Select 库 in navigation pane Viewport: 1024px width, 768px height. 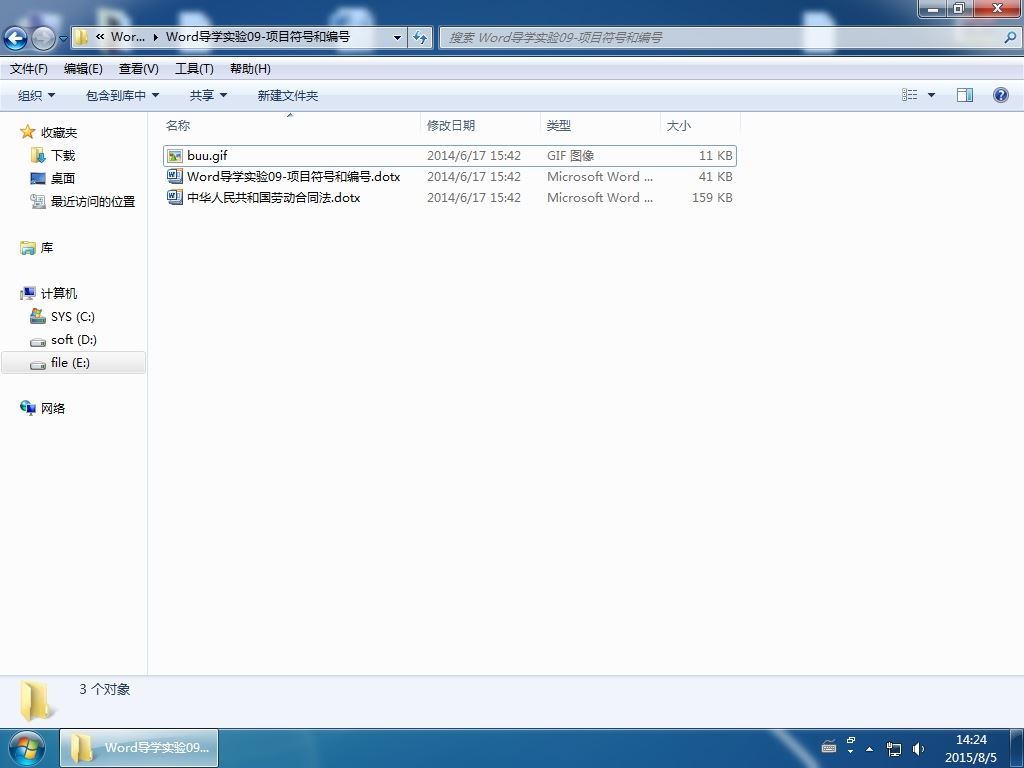click(46, 248)
